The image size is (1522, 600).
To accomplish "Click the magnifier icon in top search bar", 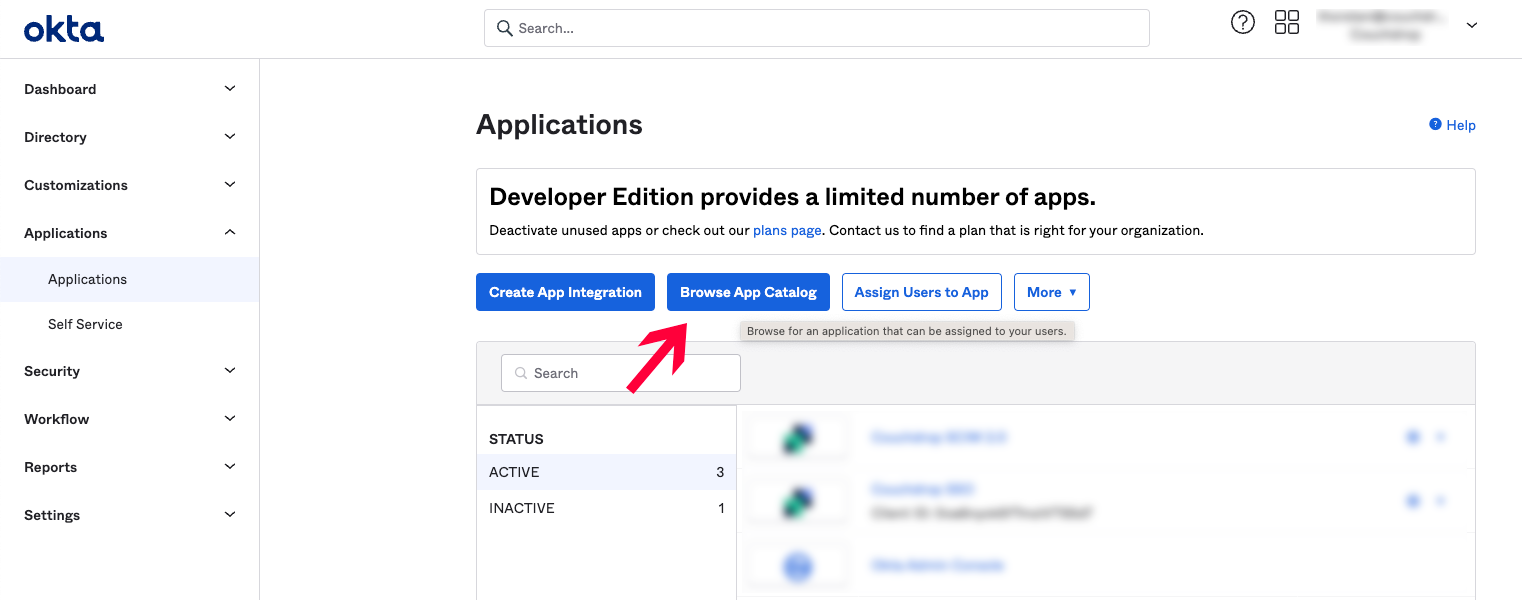I will (505, 28).
